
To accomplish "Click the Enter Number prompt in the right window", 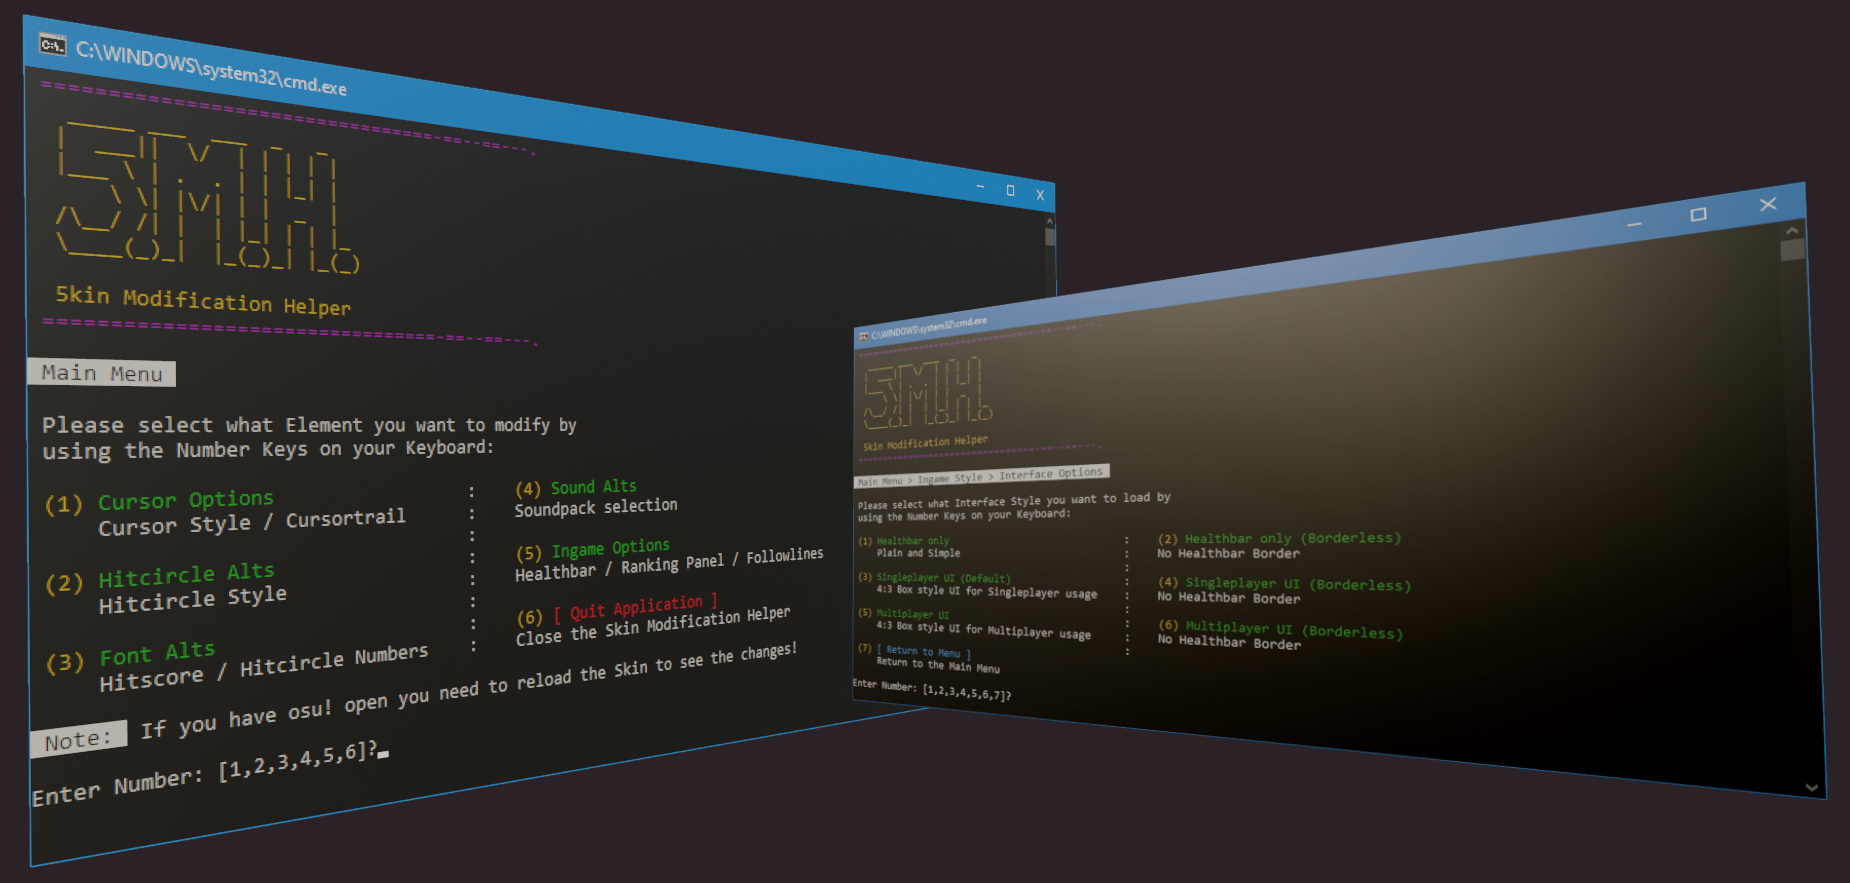I will tap(932, 689).
